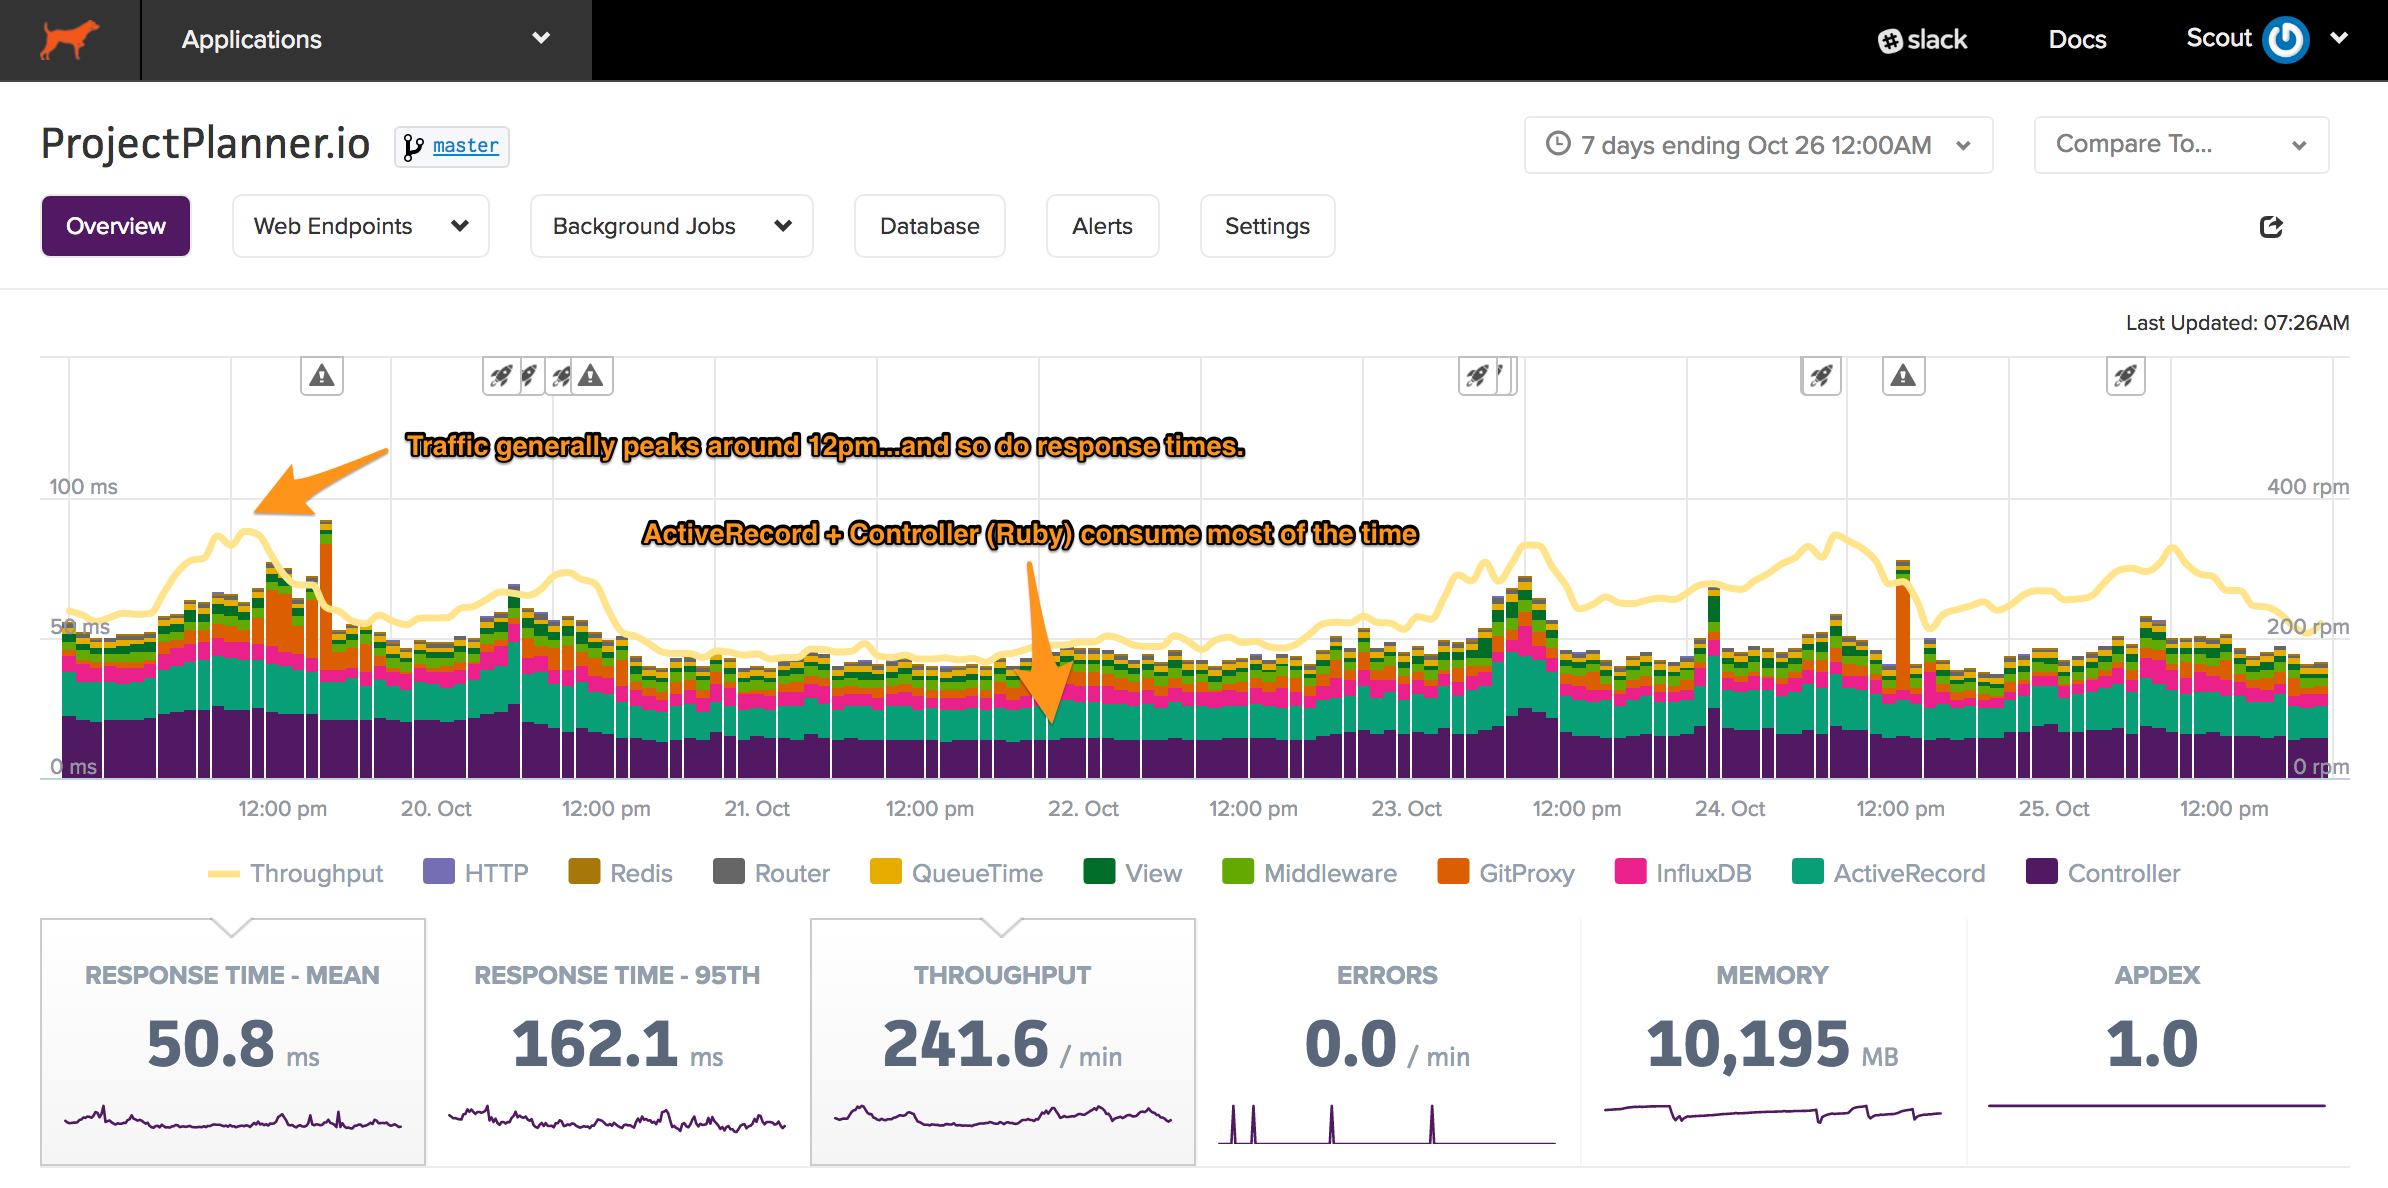Click the Errors sparkline chart
The height and width of the screenshot is (1188, 2388).
(1387, 1124)
